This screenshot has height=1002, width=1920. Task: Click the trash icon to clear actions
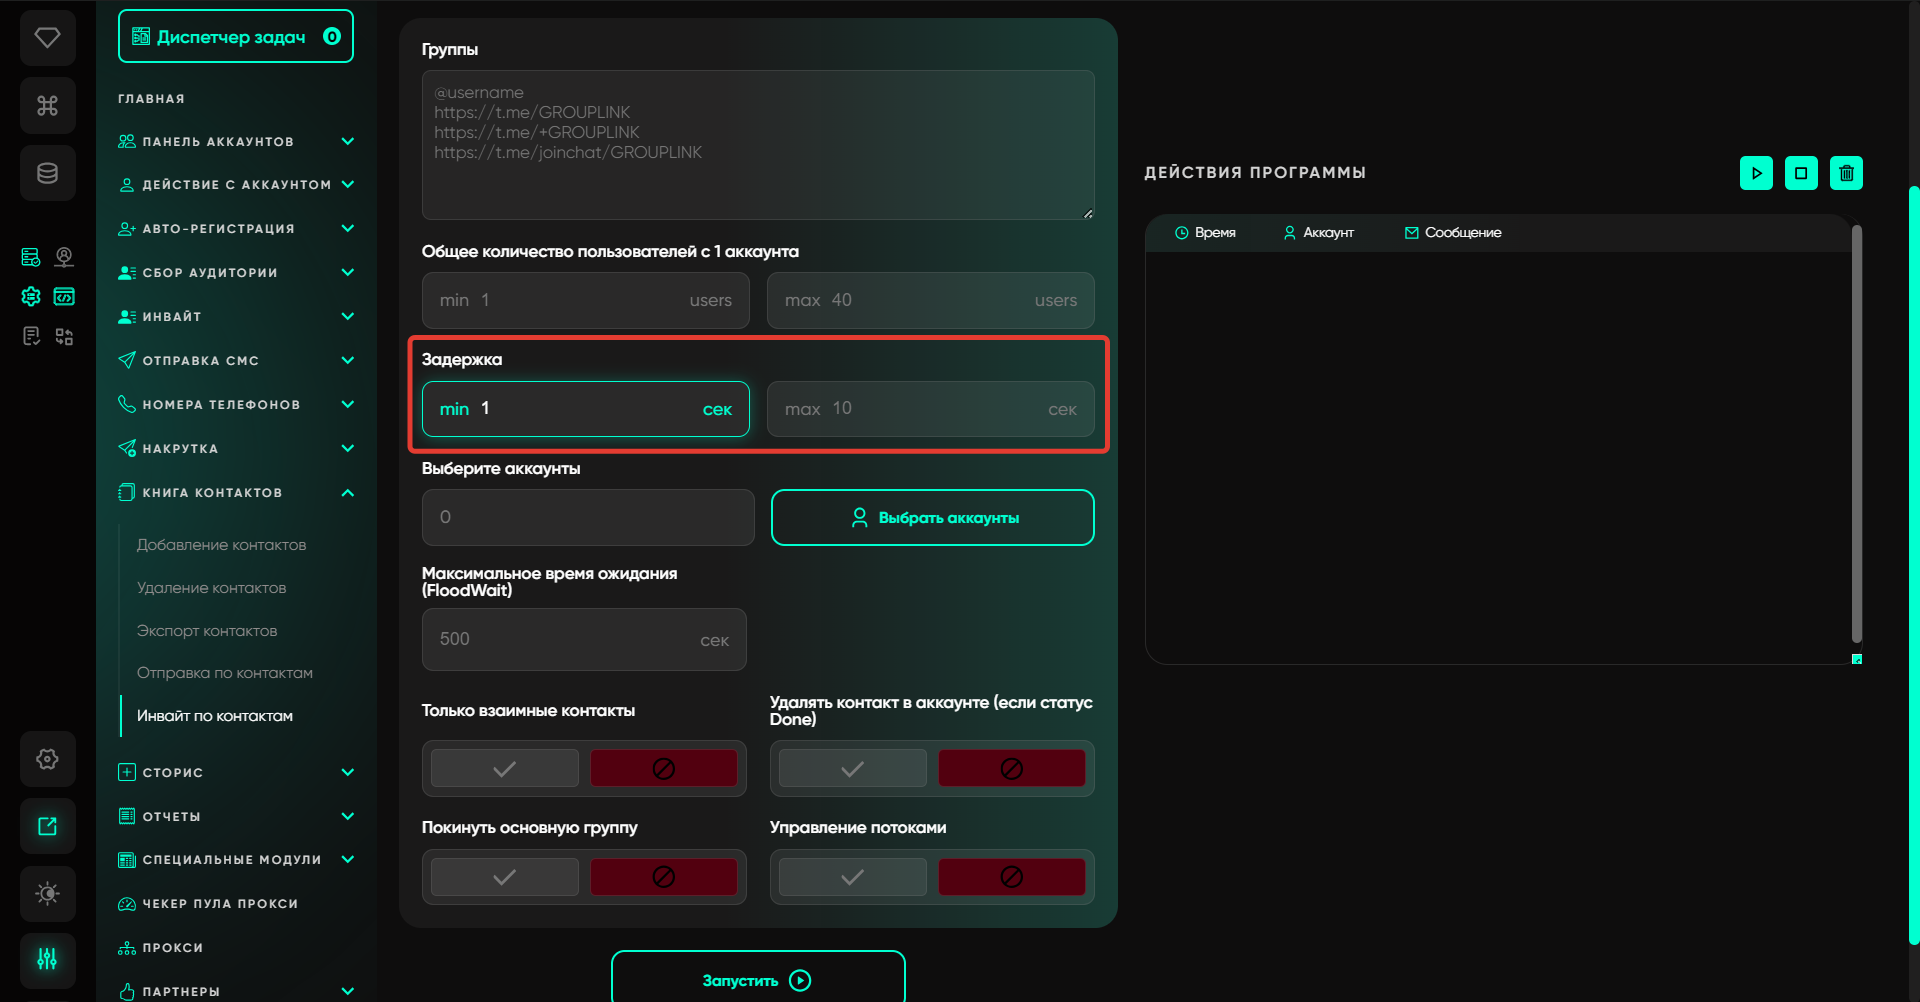(1846, 173)
